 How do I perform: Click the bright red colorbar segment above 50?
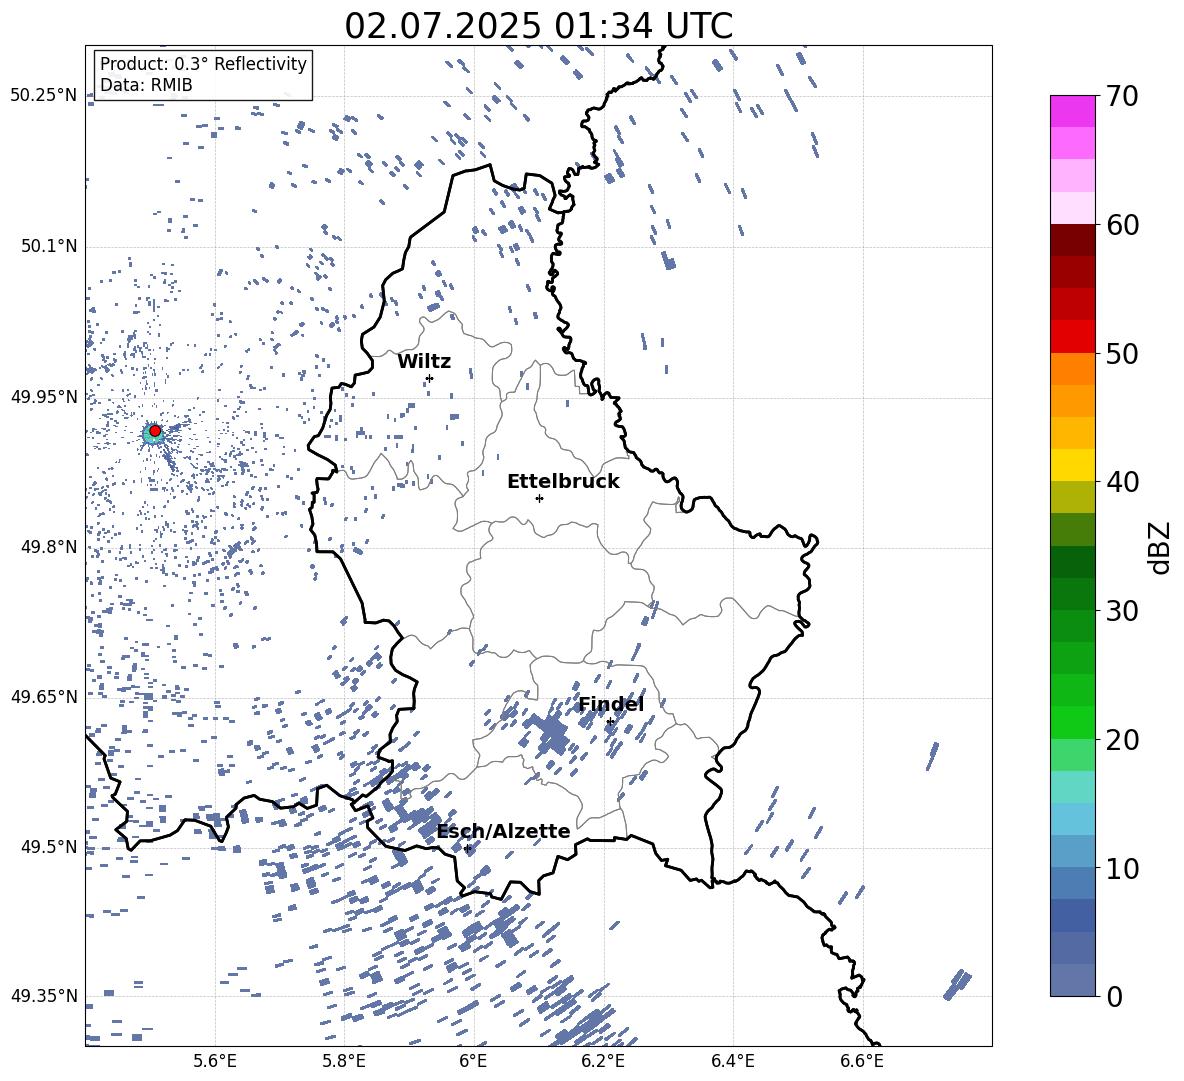(1073, 337)
